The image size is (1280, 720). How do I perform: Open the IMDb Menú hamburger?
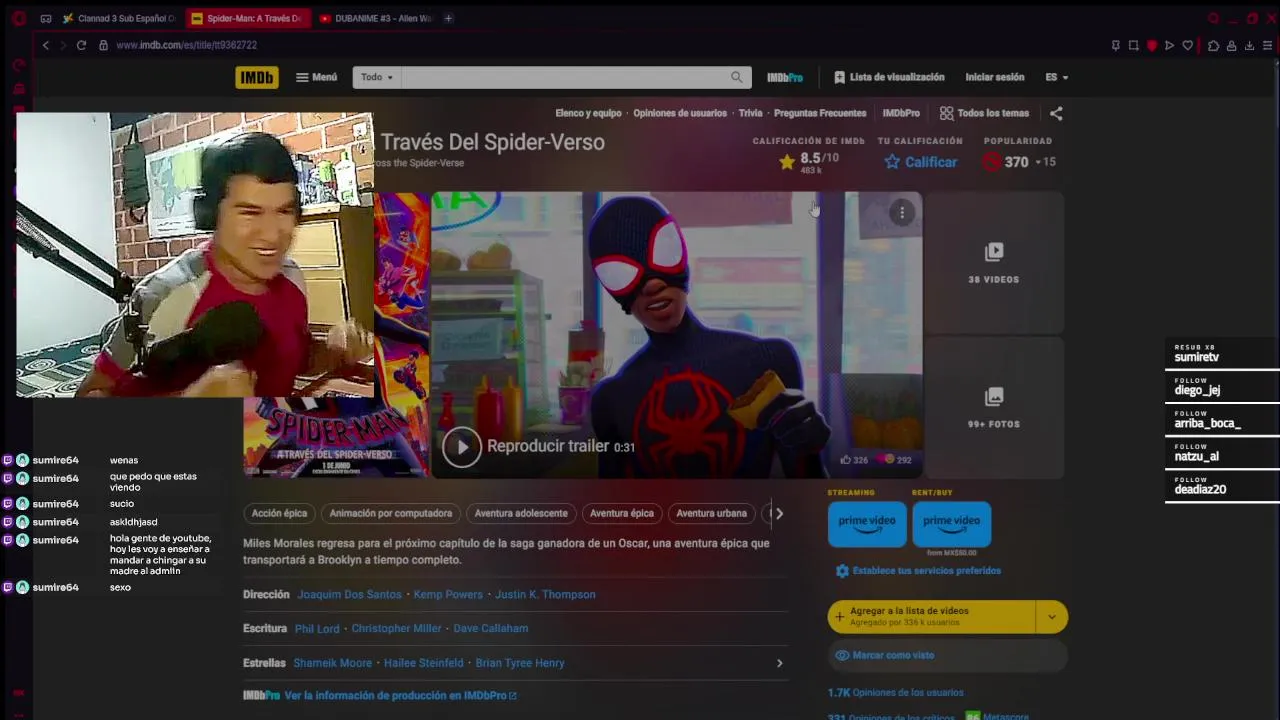pos(316,77)
